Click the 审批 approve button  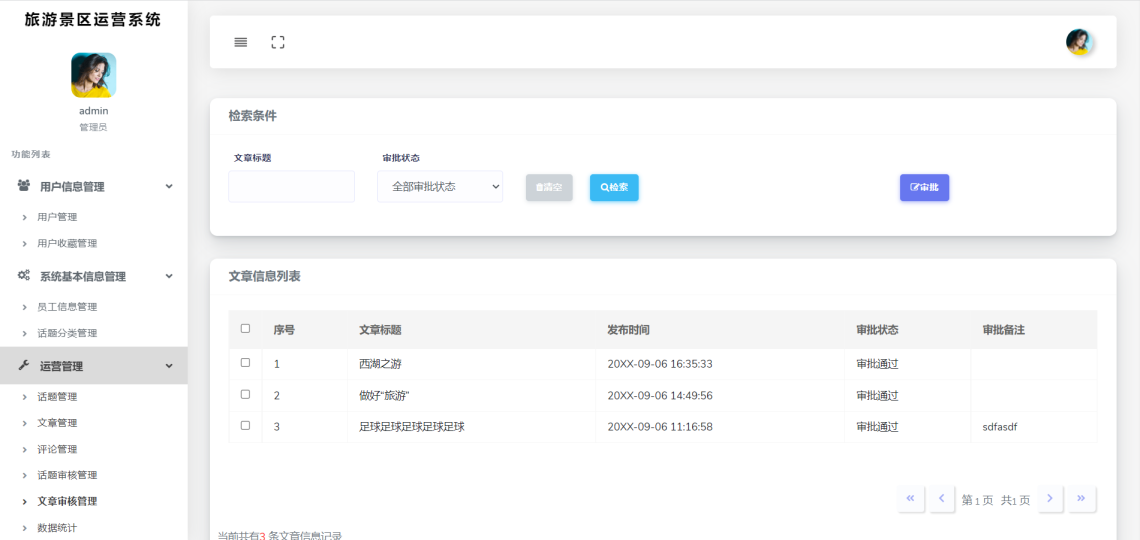(x=925, y=188)
